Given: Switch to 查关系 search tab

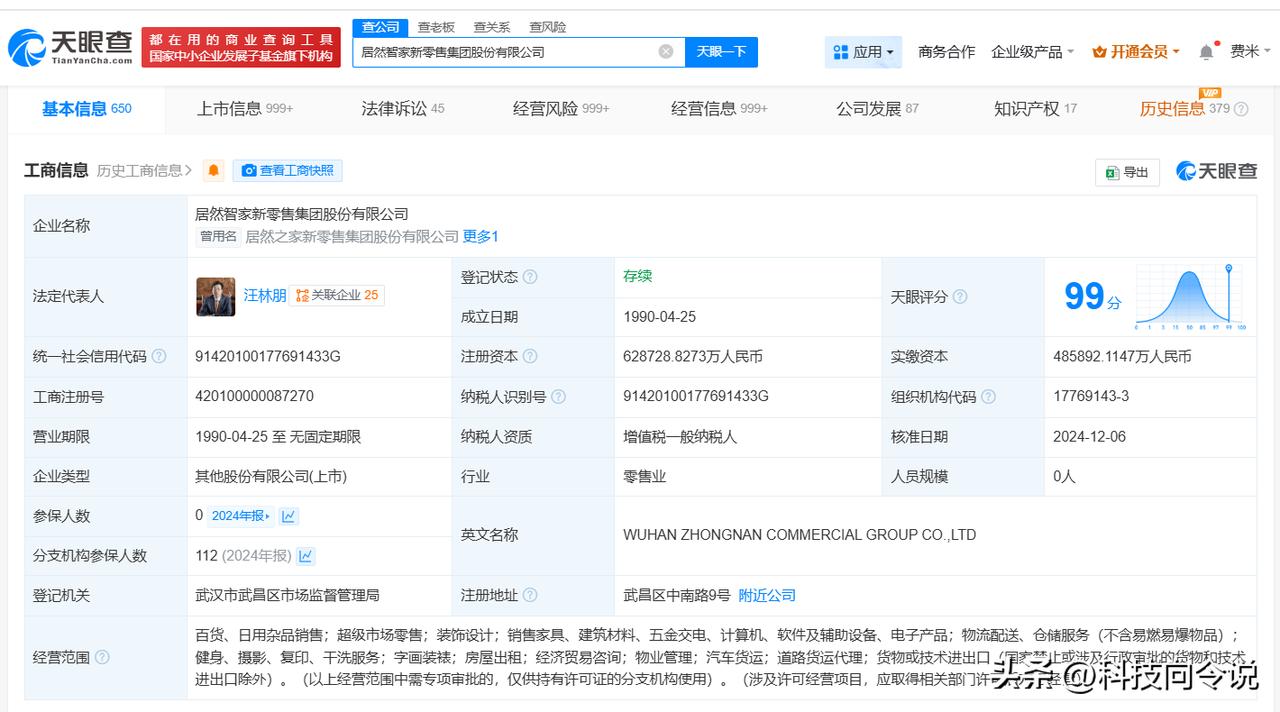Looking at the screenshot, I should [492, 27].
